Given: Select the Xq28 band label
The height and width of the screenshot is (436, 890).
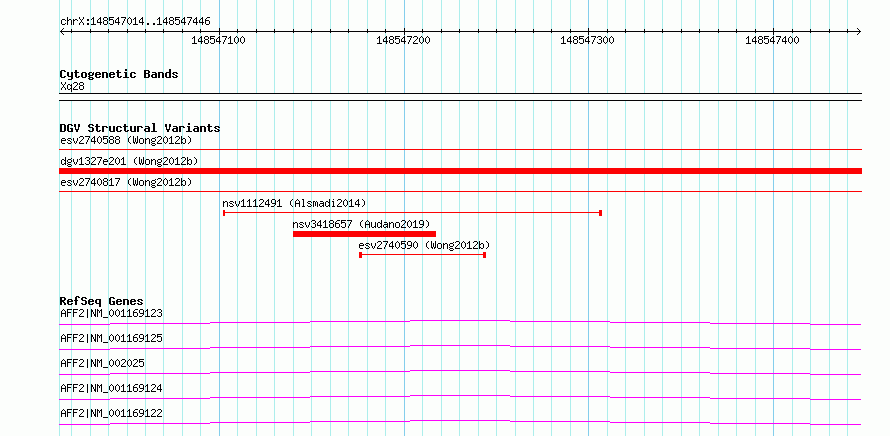Looking at the screenshot, I should [x=72, y=86].
